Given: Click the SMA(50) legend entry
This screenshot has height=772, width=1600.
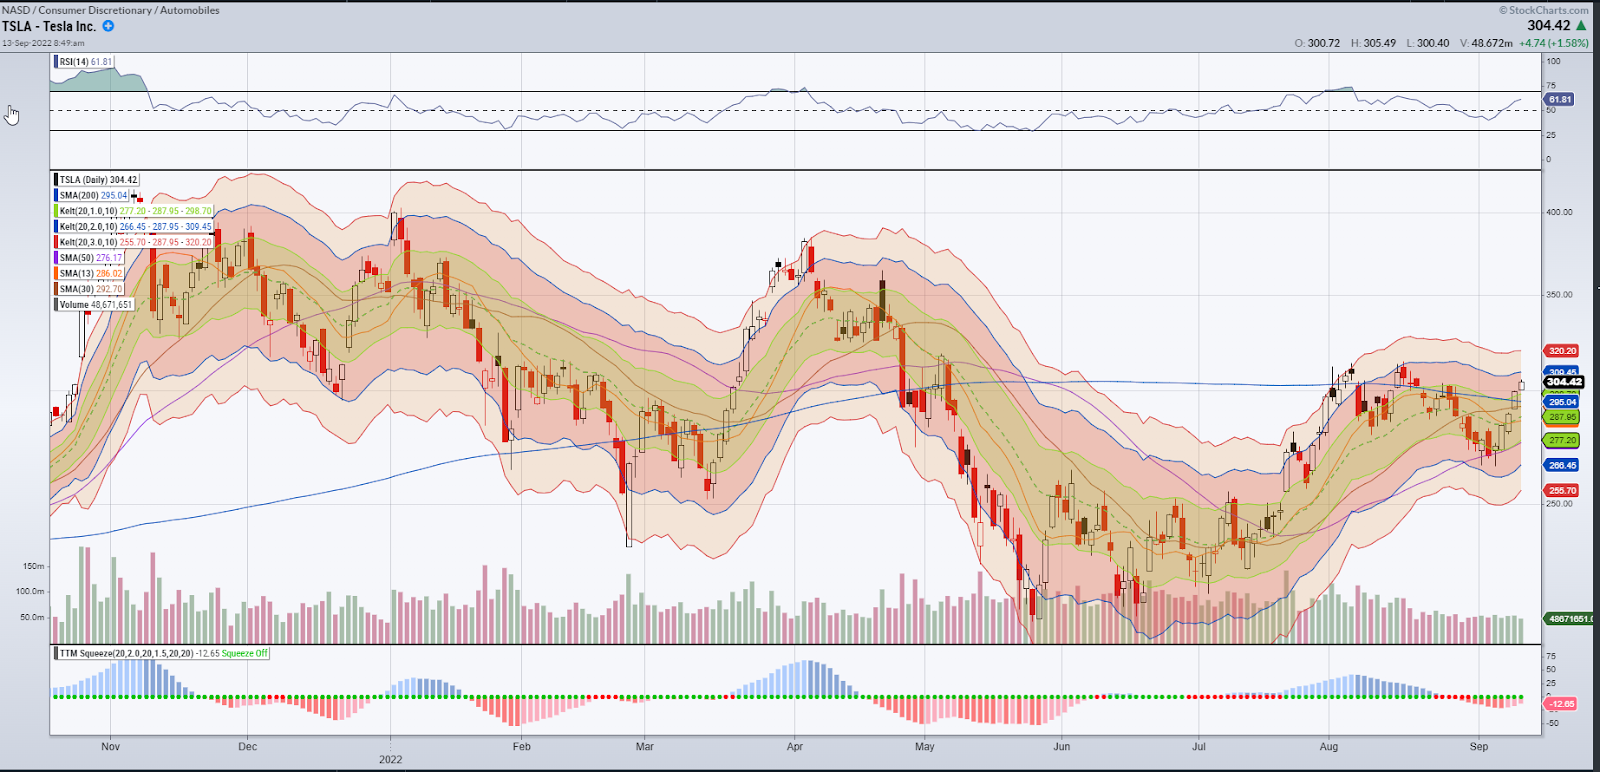Looking at the screenshot, I should pyautogui.click(x=89, y=258).
